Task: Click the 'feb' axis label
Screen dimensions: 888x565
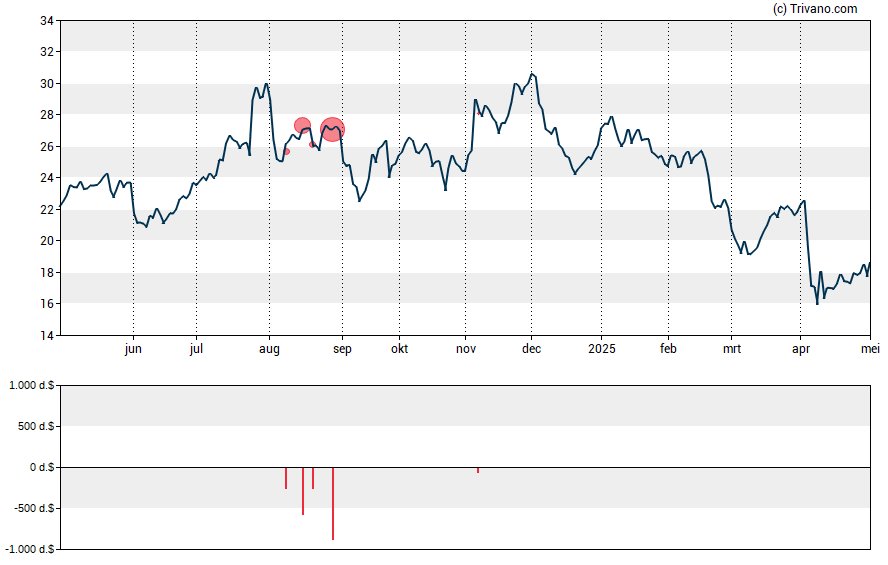Action: tap(668, 349)
